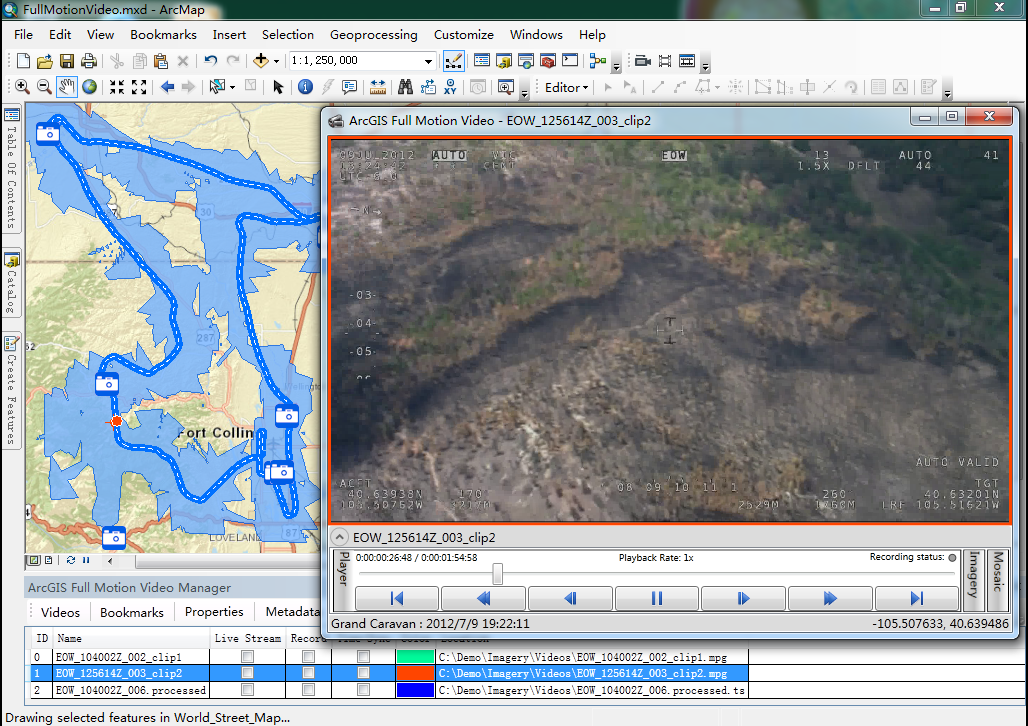
Task: Save the map with the Save icon
Action: (66, 61)
